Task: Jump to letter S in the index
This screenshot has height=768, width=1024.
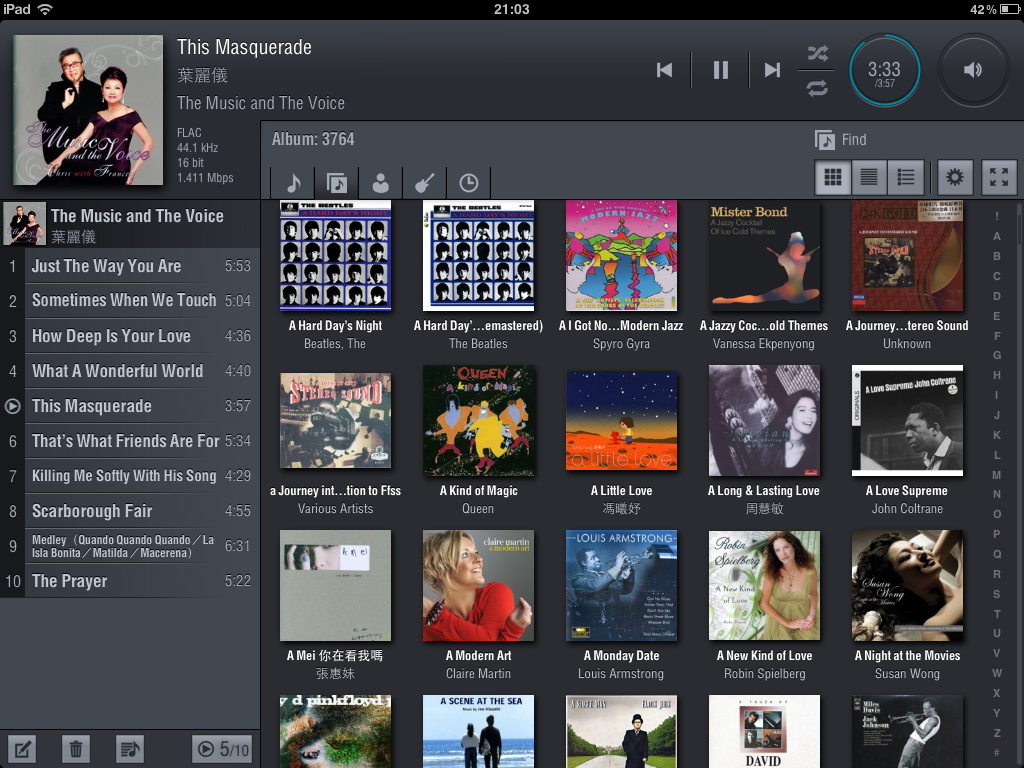Action: 997,594
